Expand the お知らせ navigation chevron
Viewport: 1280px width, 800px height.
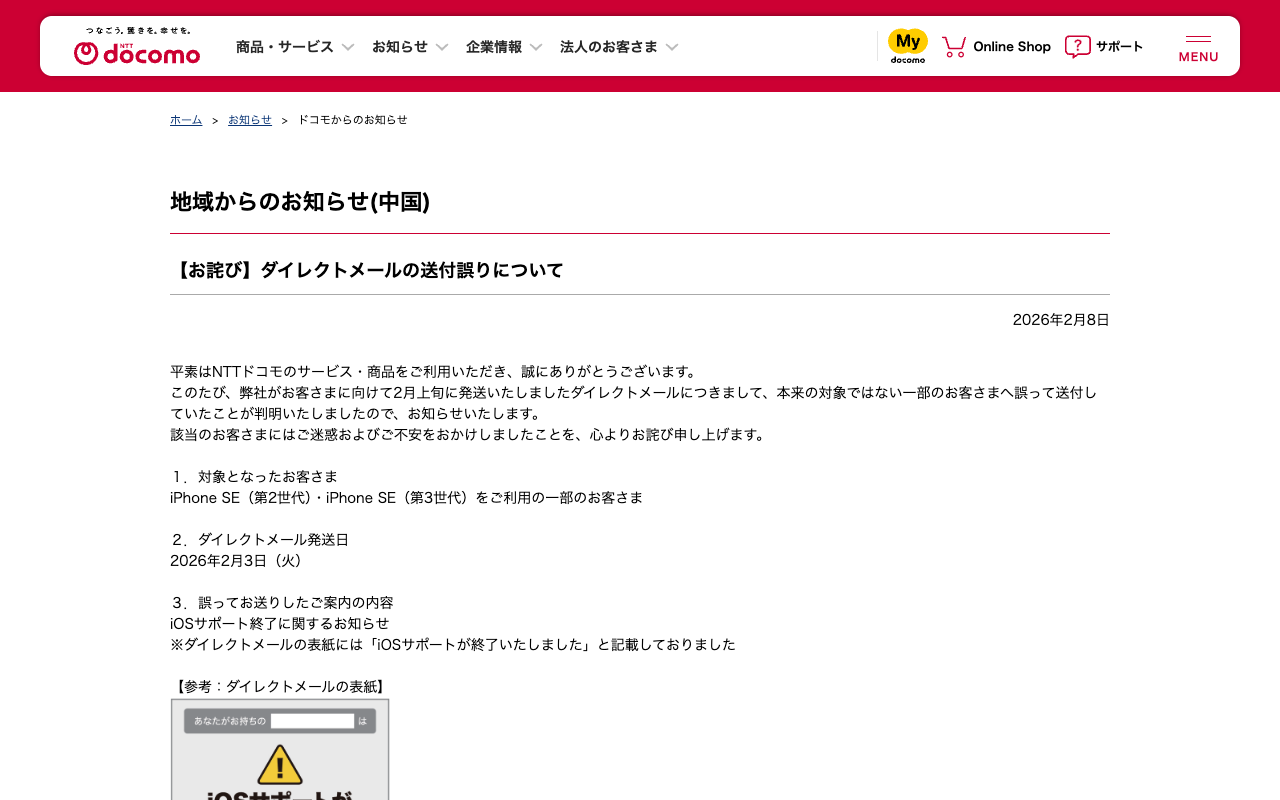[442, 47]
